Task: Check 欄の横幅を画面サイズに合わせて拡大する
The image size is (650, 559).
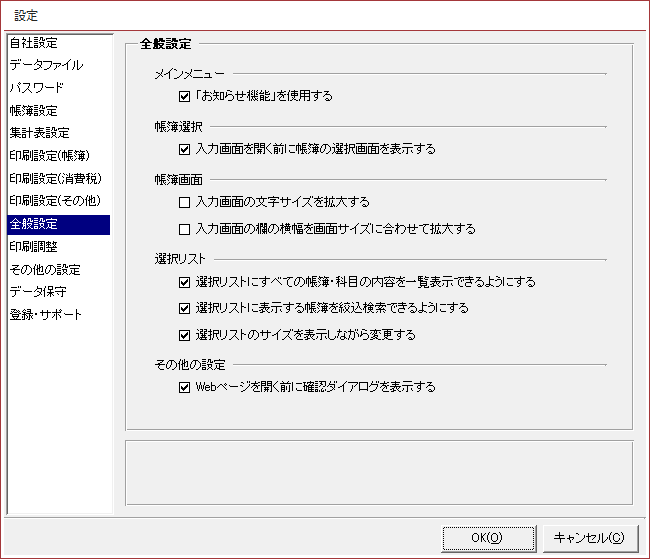Action: (x=184, y=229)
